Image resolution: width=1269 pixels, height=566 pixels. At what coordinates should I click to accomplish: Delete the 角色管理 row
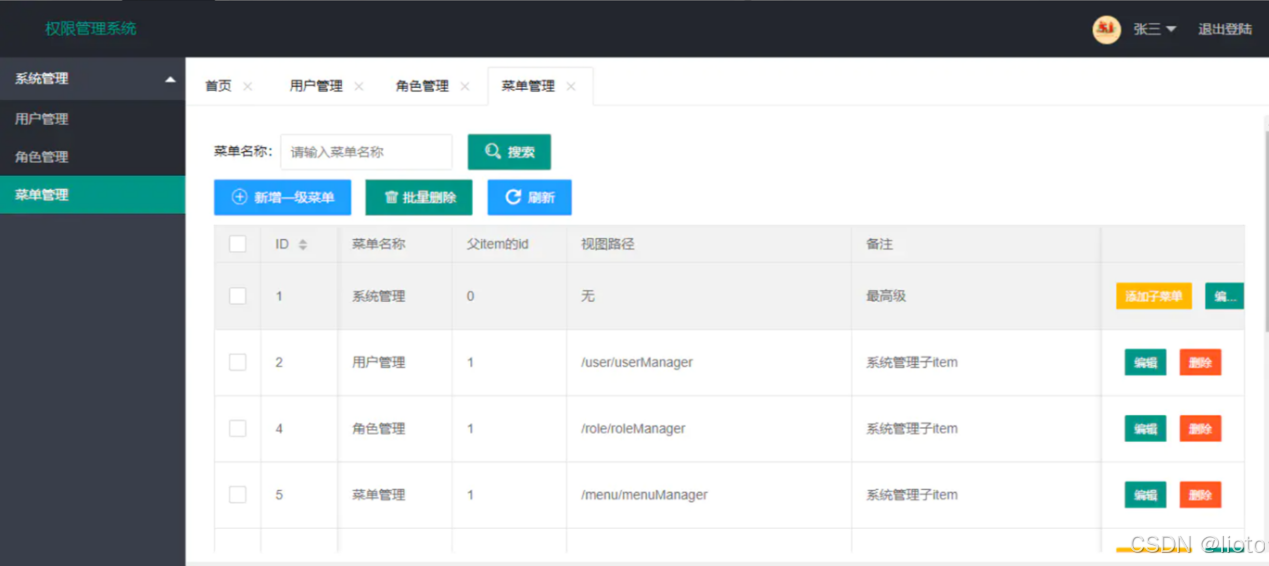1200,428
